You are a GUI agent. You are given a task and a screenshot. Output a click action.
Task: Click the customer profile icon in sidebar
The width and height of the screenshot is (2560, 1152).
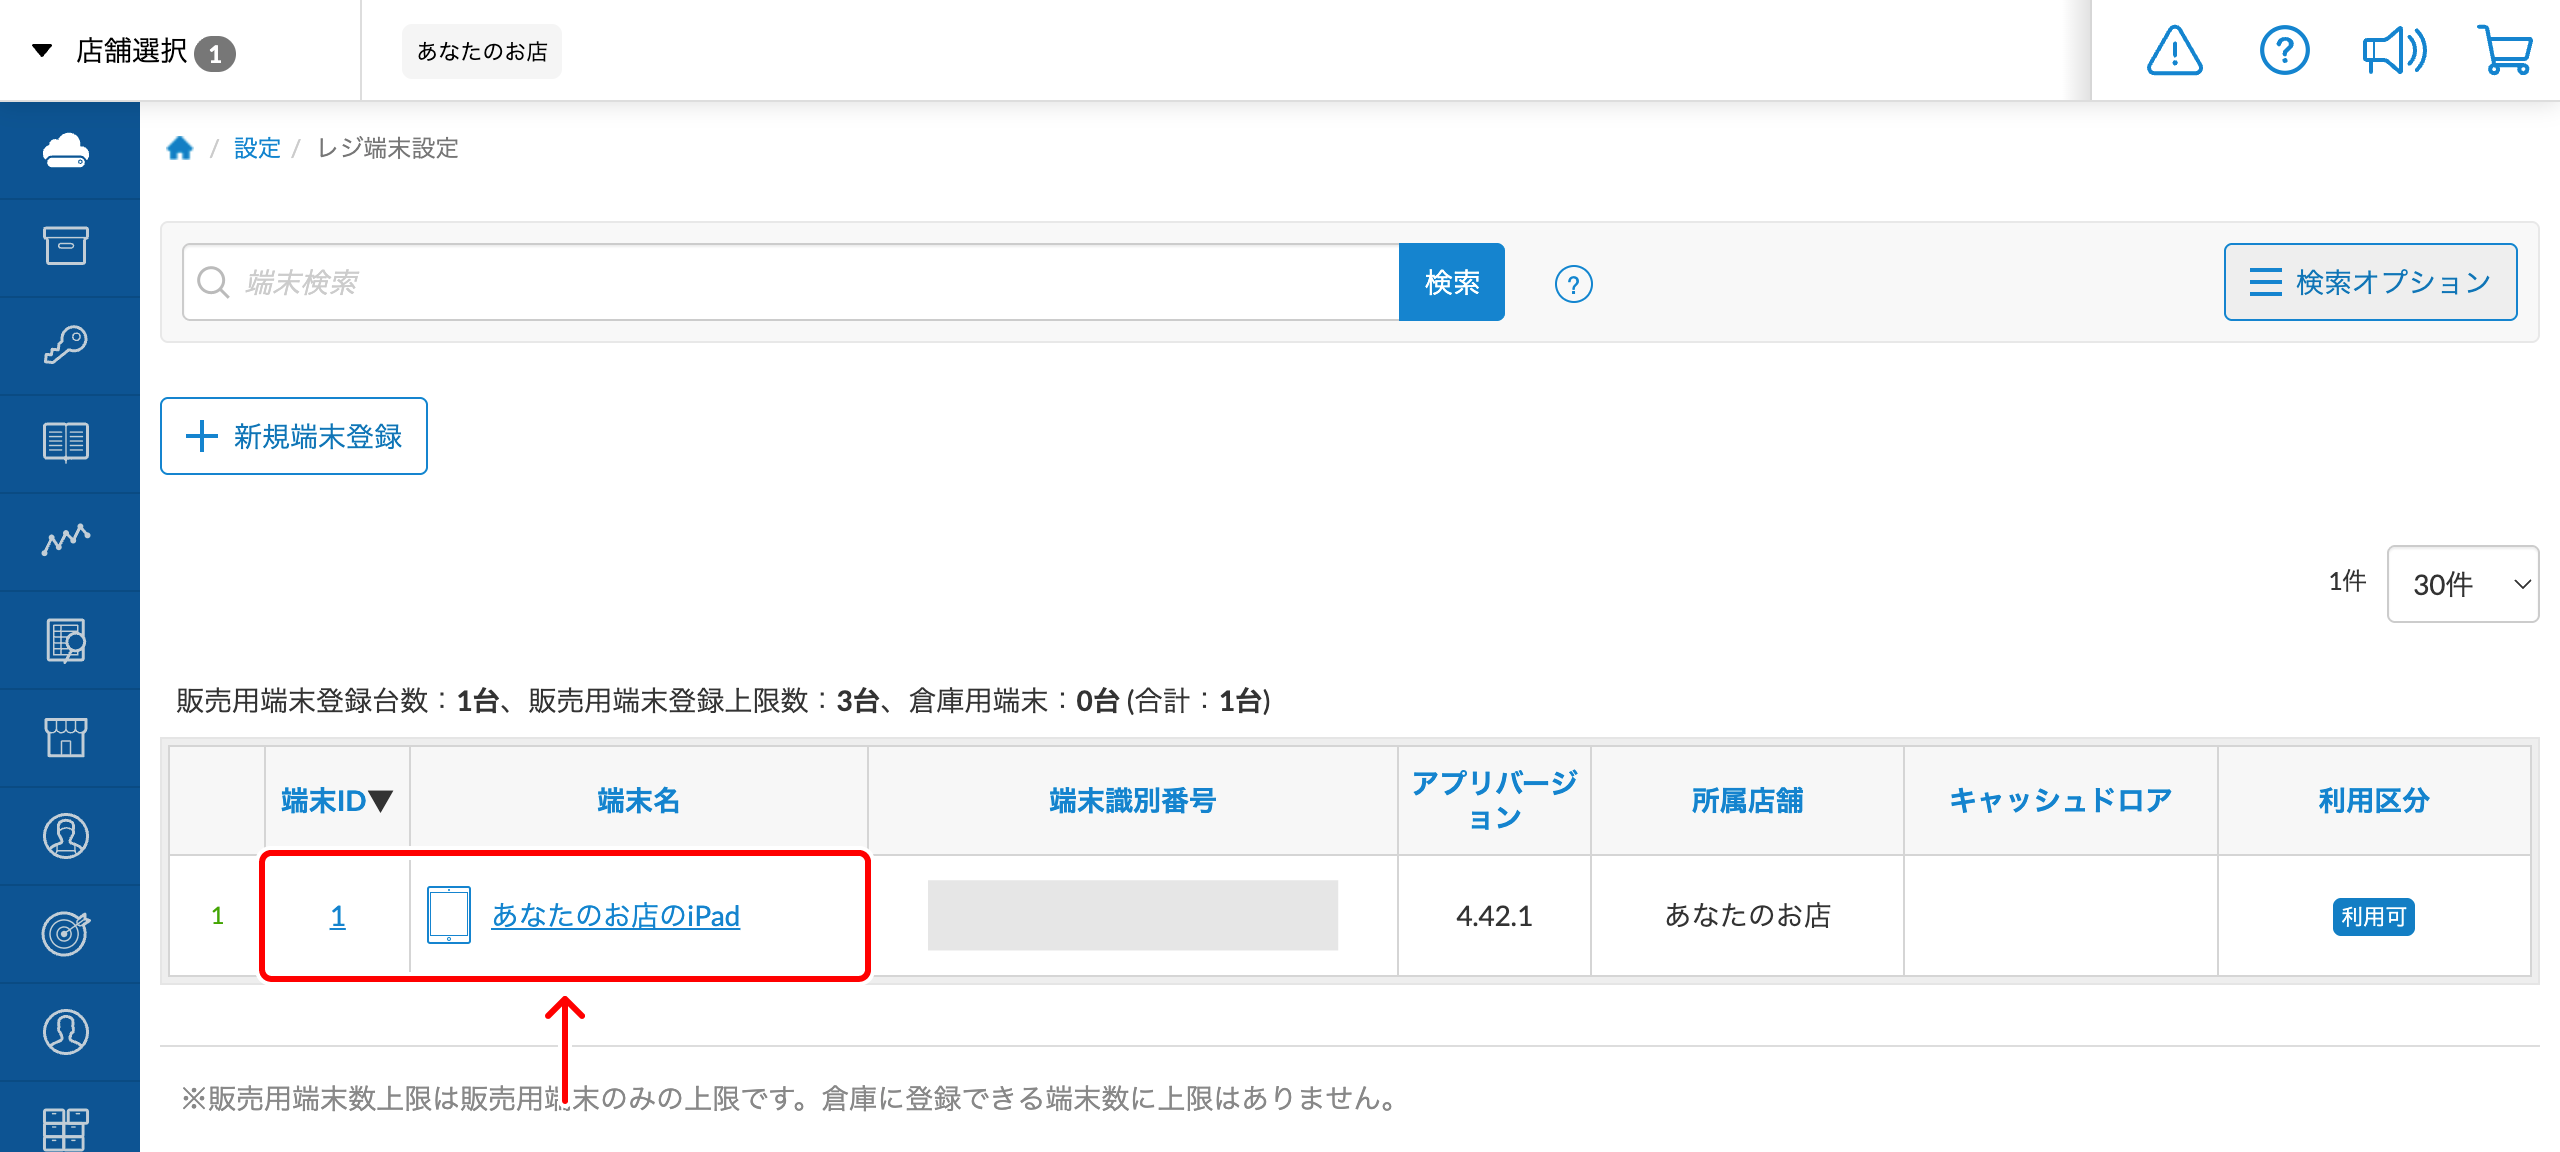(x=66, y=835)
